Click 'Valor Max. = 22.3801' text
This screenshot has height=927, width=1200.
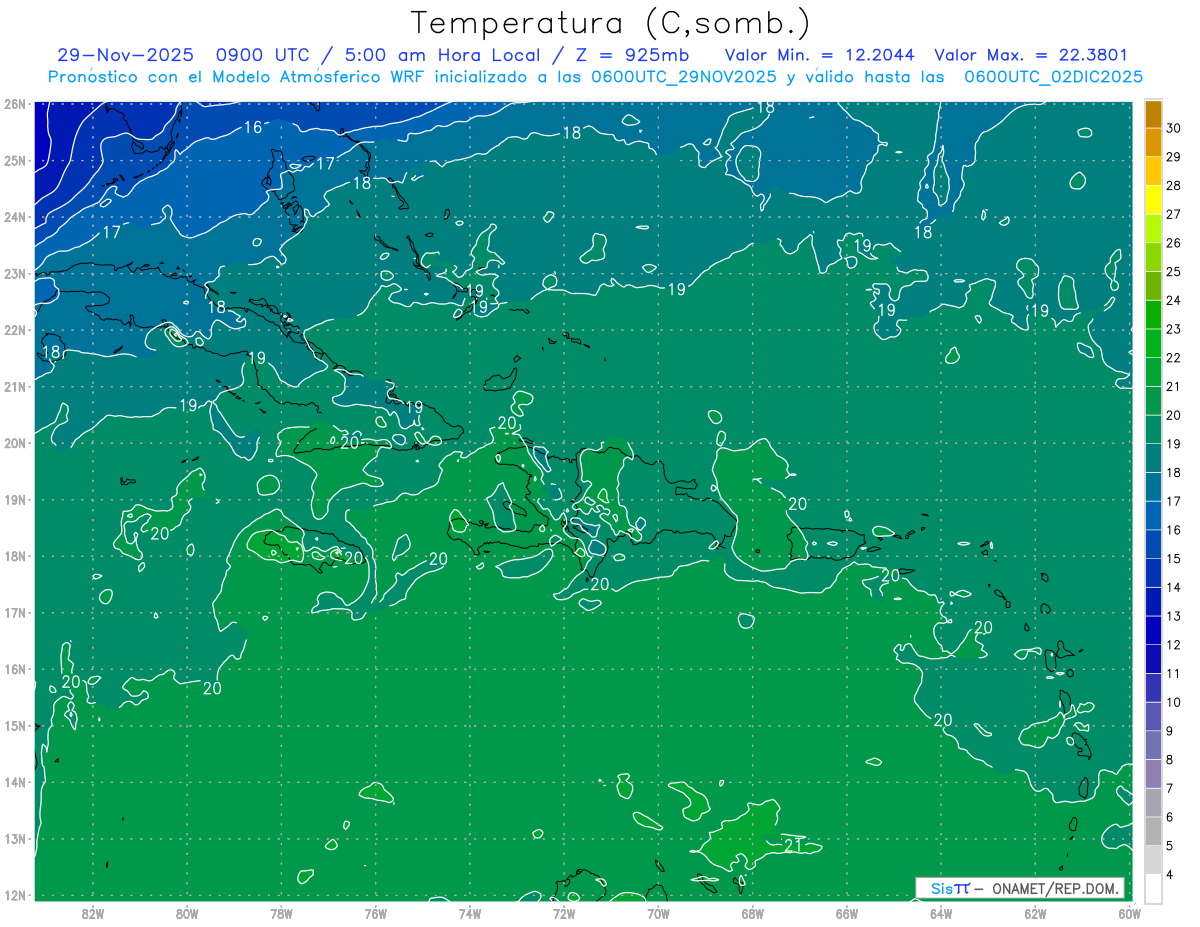(x=1031, y=56)
